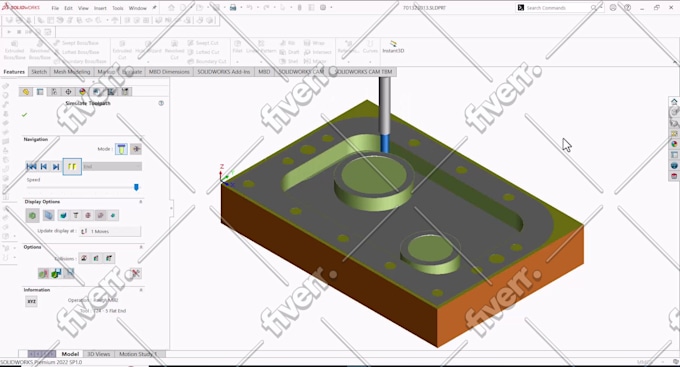The height and width of the screenshot is (367, 680).
Task: Pin the menu bar pushpin
Action: [x=154, y=8]
